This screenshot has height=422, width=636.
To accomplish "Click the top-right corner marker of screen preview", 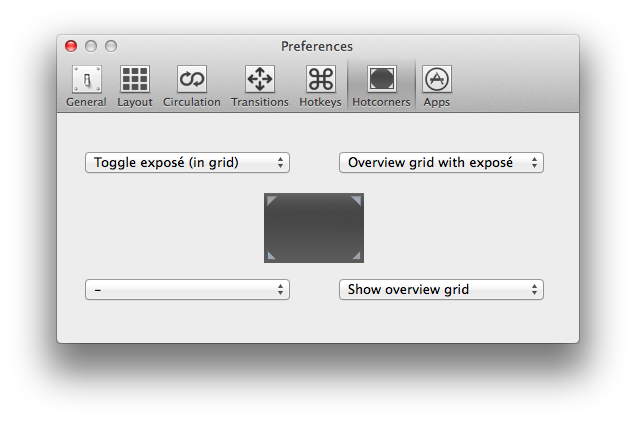I will (357, 201).
